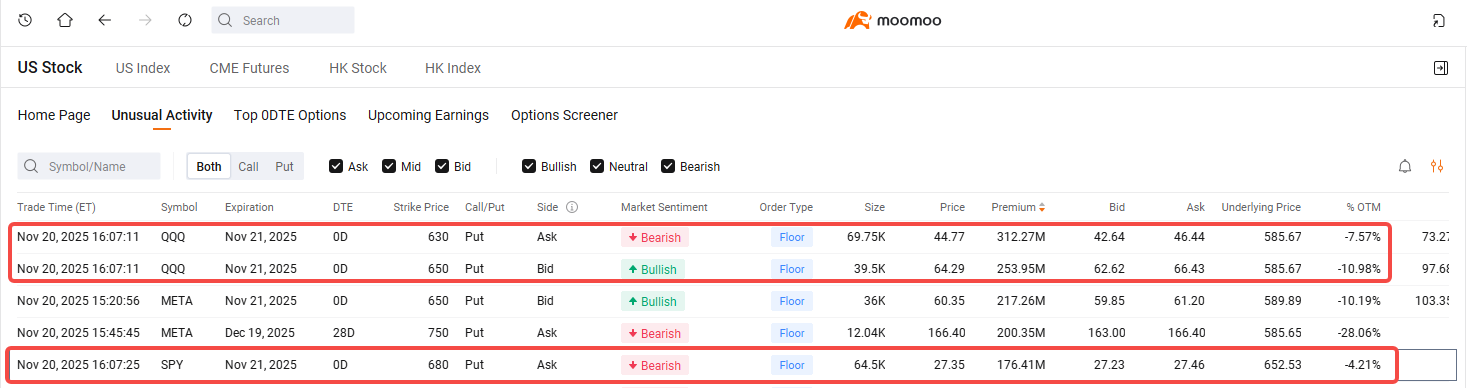Click the Size column header
The height and width of the screenshot is (388, 1467).
875,208
